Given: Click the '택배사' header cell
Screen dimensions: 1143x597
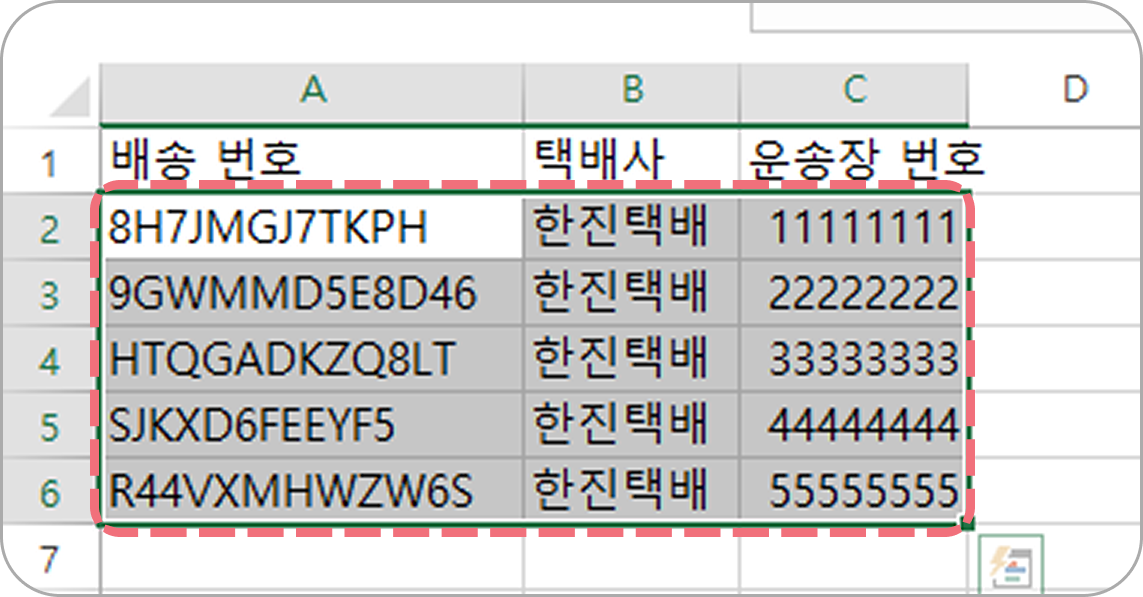Looking at the screenshot, I should click(x=631, y=160).
